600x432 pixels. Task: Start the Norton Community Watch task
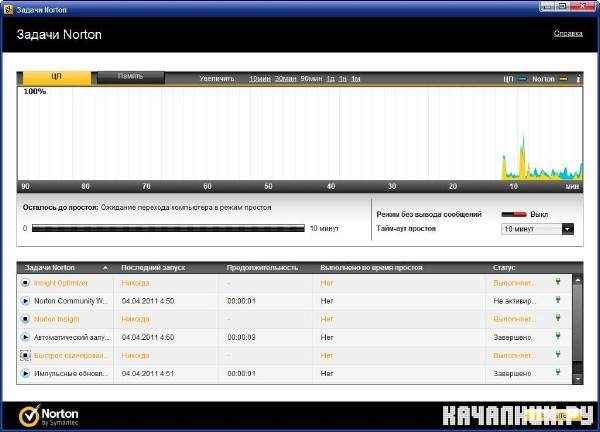click(25, 301)
